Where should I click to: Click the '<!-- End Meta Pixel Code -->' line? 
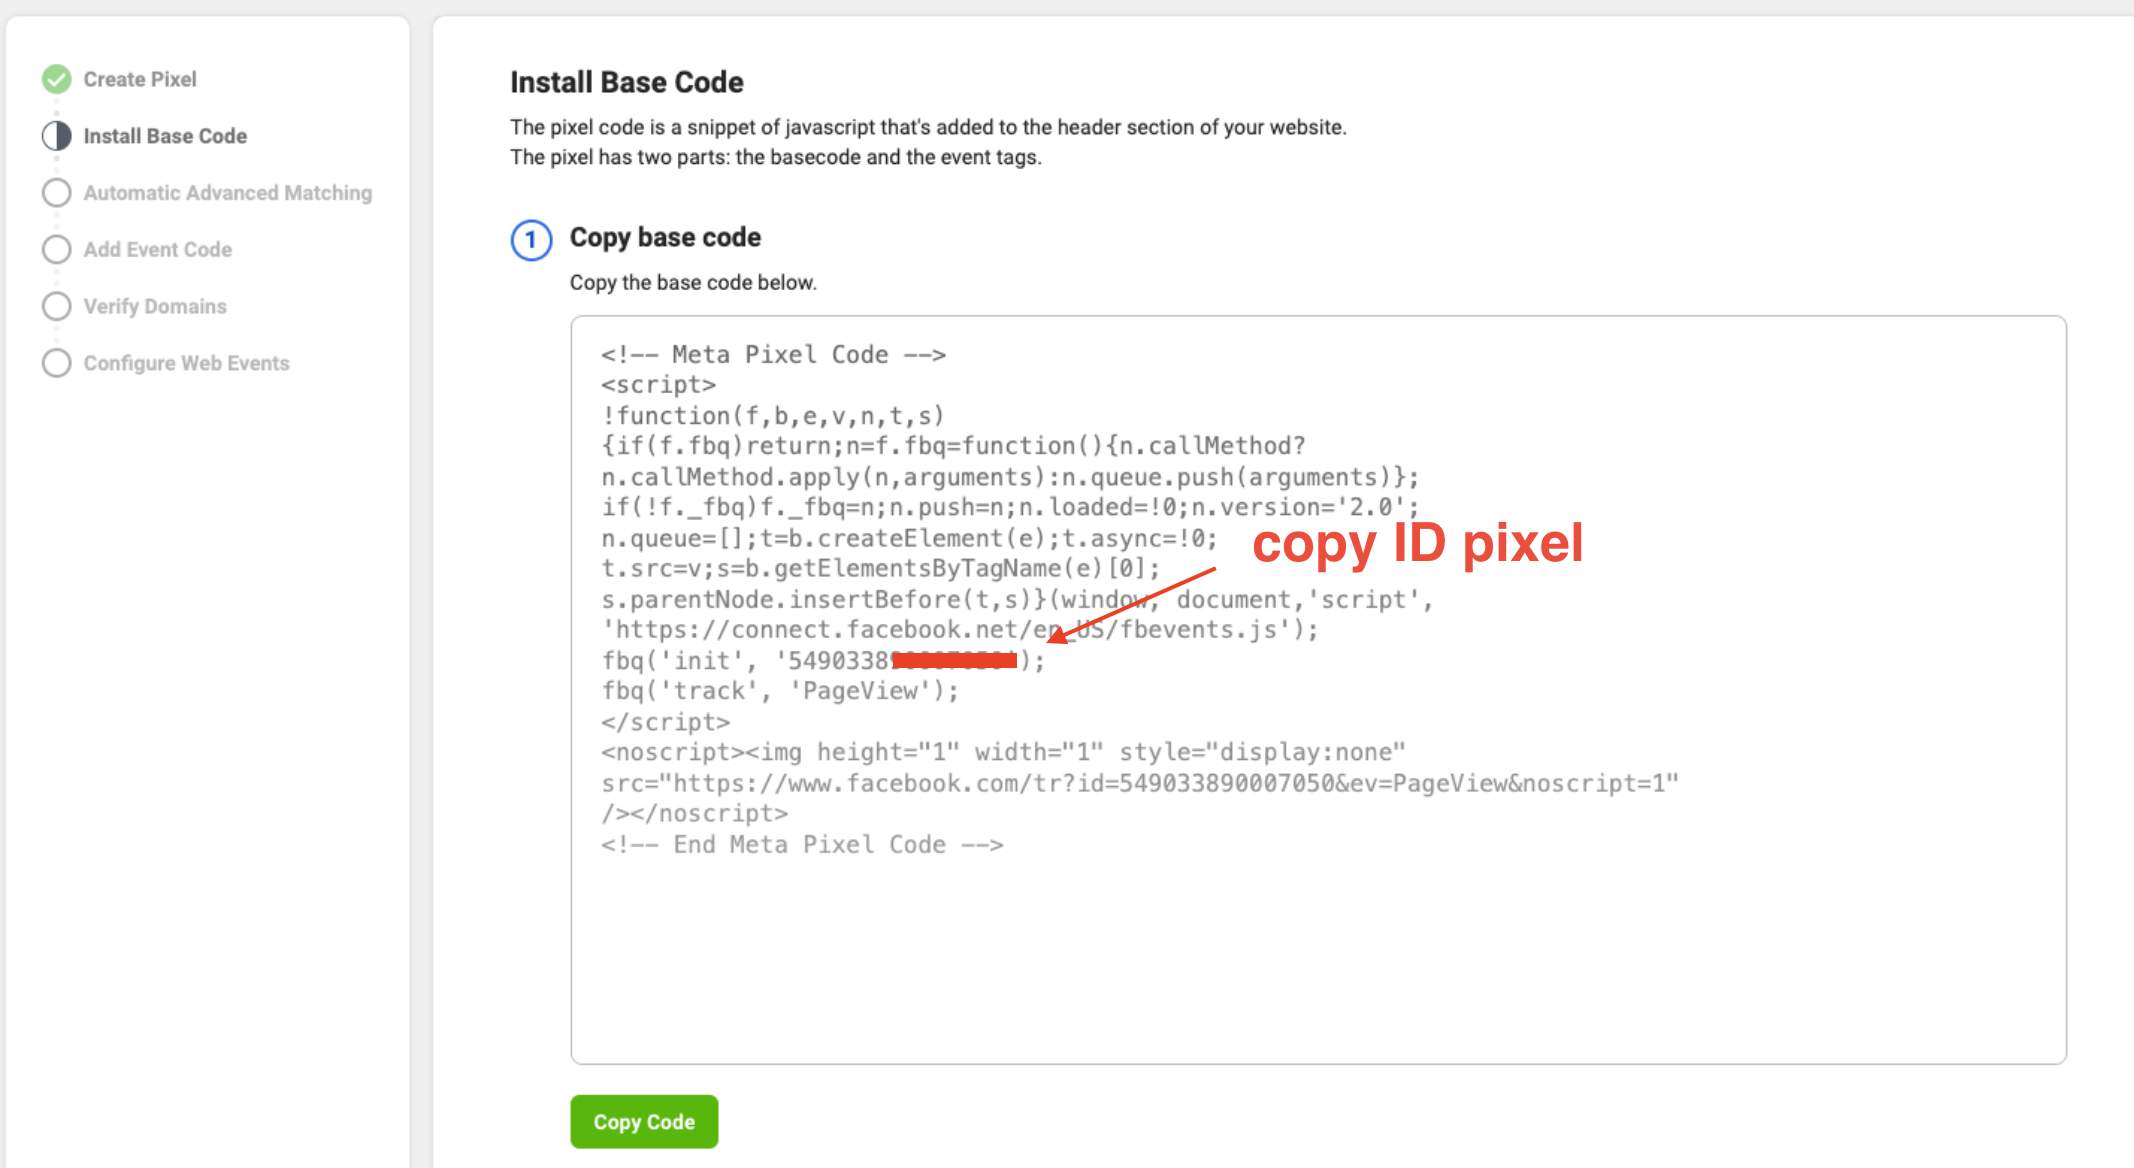tap(802, 845)
